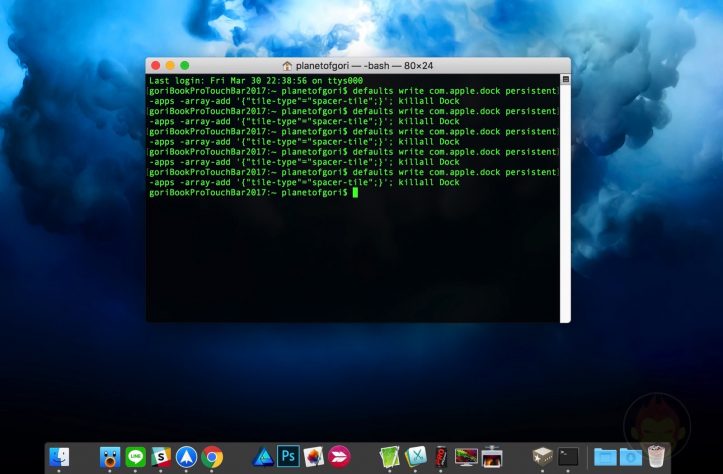Launch Affinity Designer from the Dock

(263, 457)
